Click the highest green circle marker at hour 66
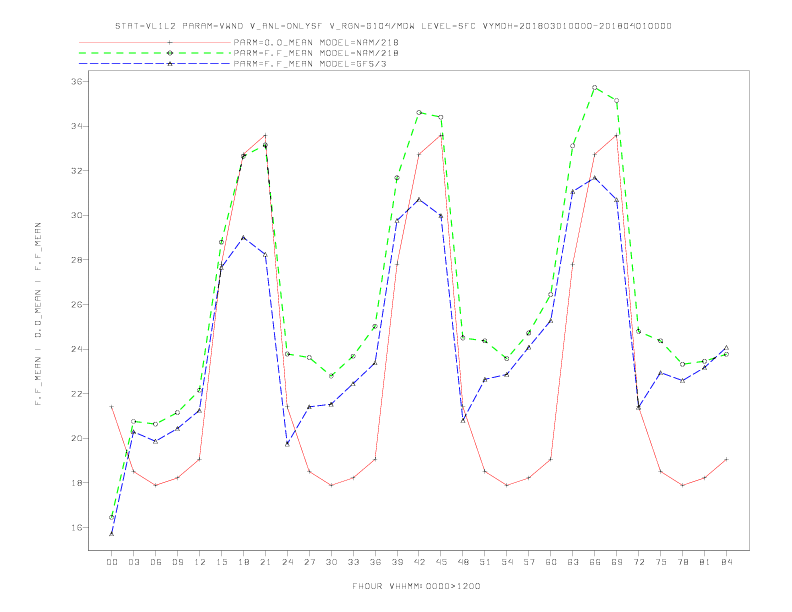This screenshot has width=792, height=612. [595, 88]
